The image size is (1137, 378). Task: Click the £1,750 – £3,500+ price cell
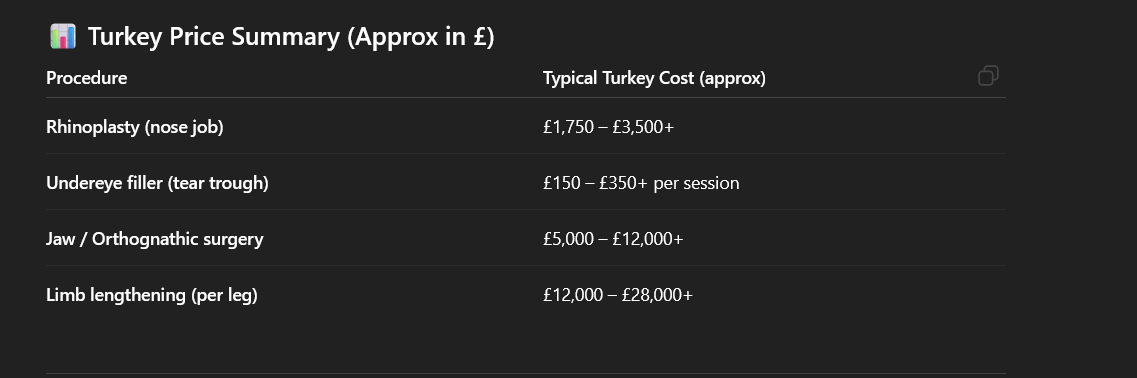(x=608, y=127)
